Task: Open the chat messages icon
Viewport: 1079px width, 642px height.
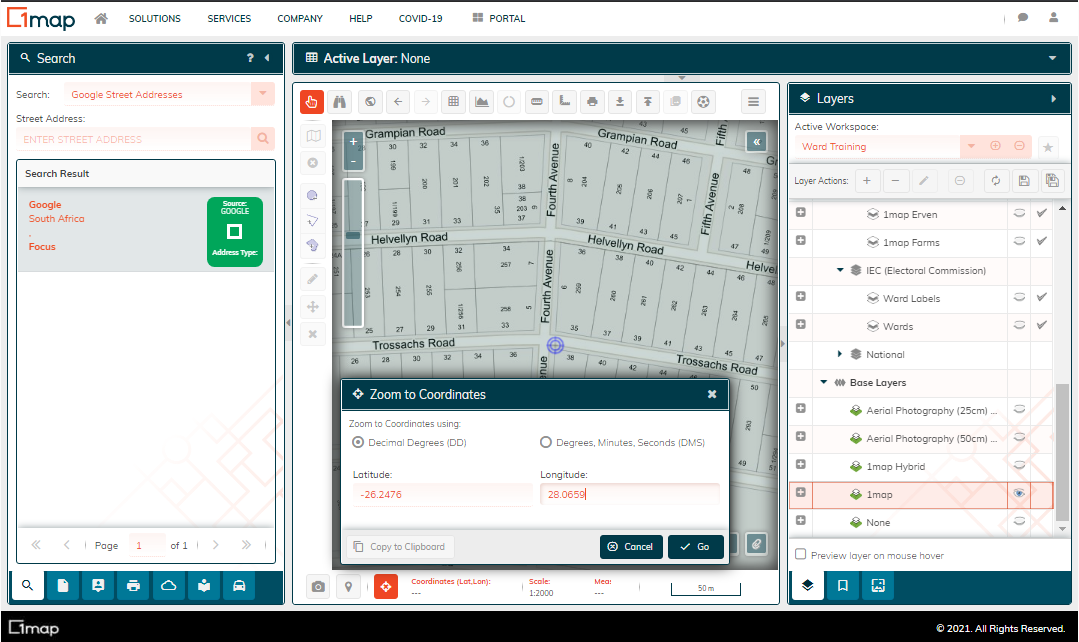Action: tap(1023, 18)
